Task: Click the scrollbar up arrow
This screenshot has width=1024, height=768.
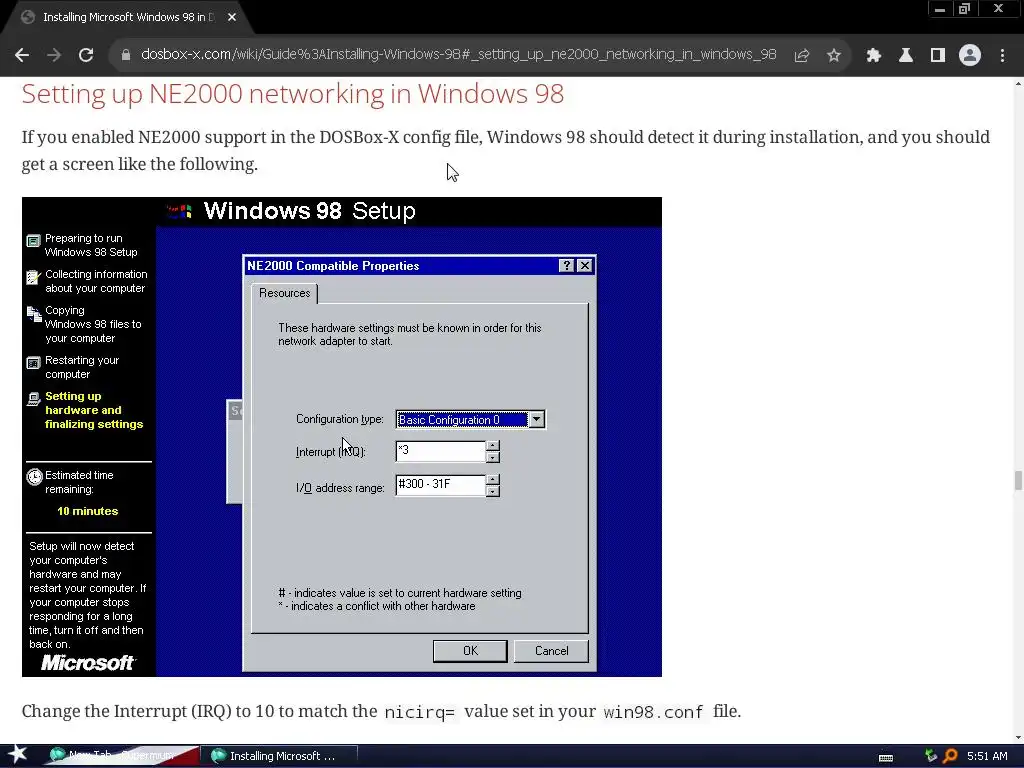Action: pyautogui.click(x=1018, y=83)
